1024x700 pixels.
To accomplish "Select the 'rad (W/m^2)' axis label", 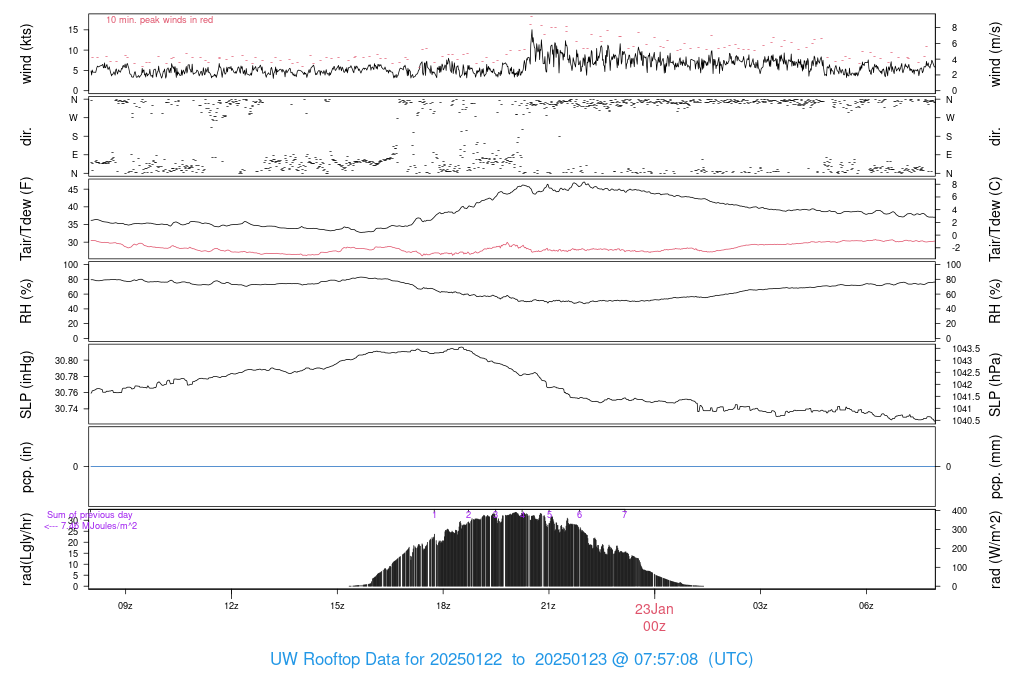I will [995, 550].
